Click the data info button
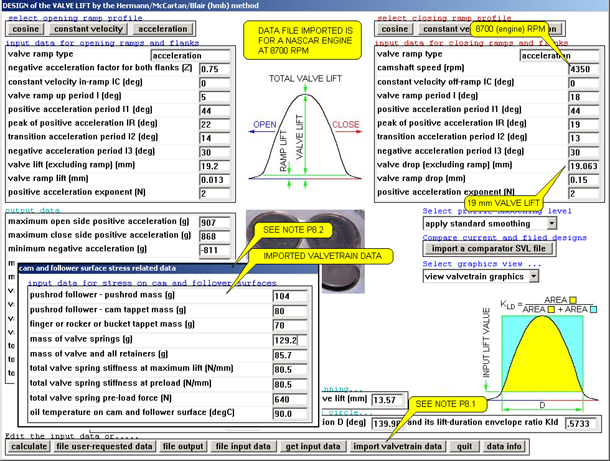The height and width of the screenshot is (461, 610). click(x=504, y=446)
